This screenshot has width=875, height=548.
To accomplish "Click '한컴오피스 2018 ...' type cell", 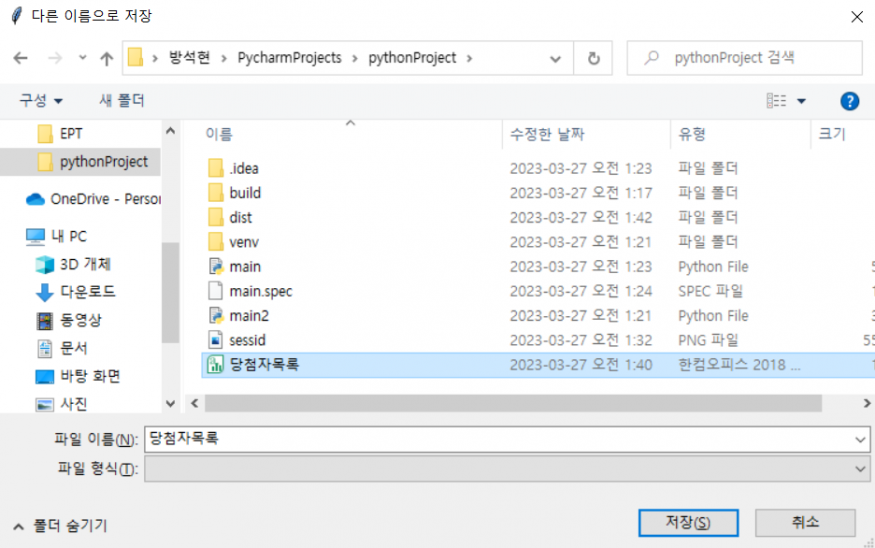I will click(739, 364).
